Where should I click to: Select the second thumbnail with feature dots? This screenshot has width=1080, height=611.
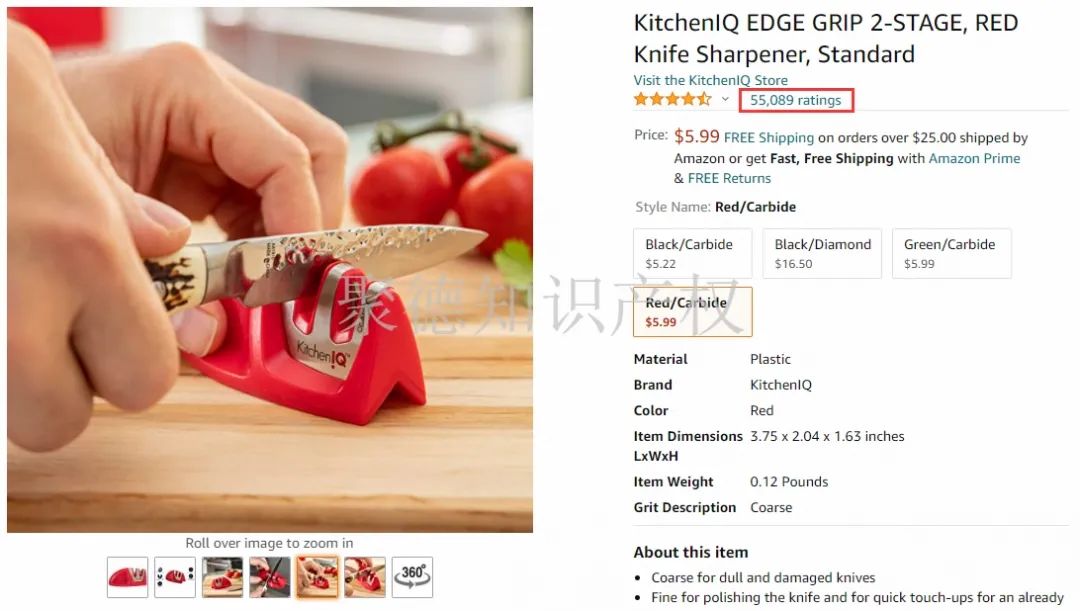point(175,577)
